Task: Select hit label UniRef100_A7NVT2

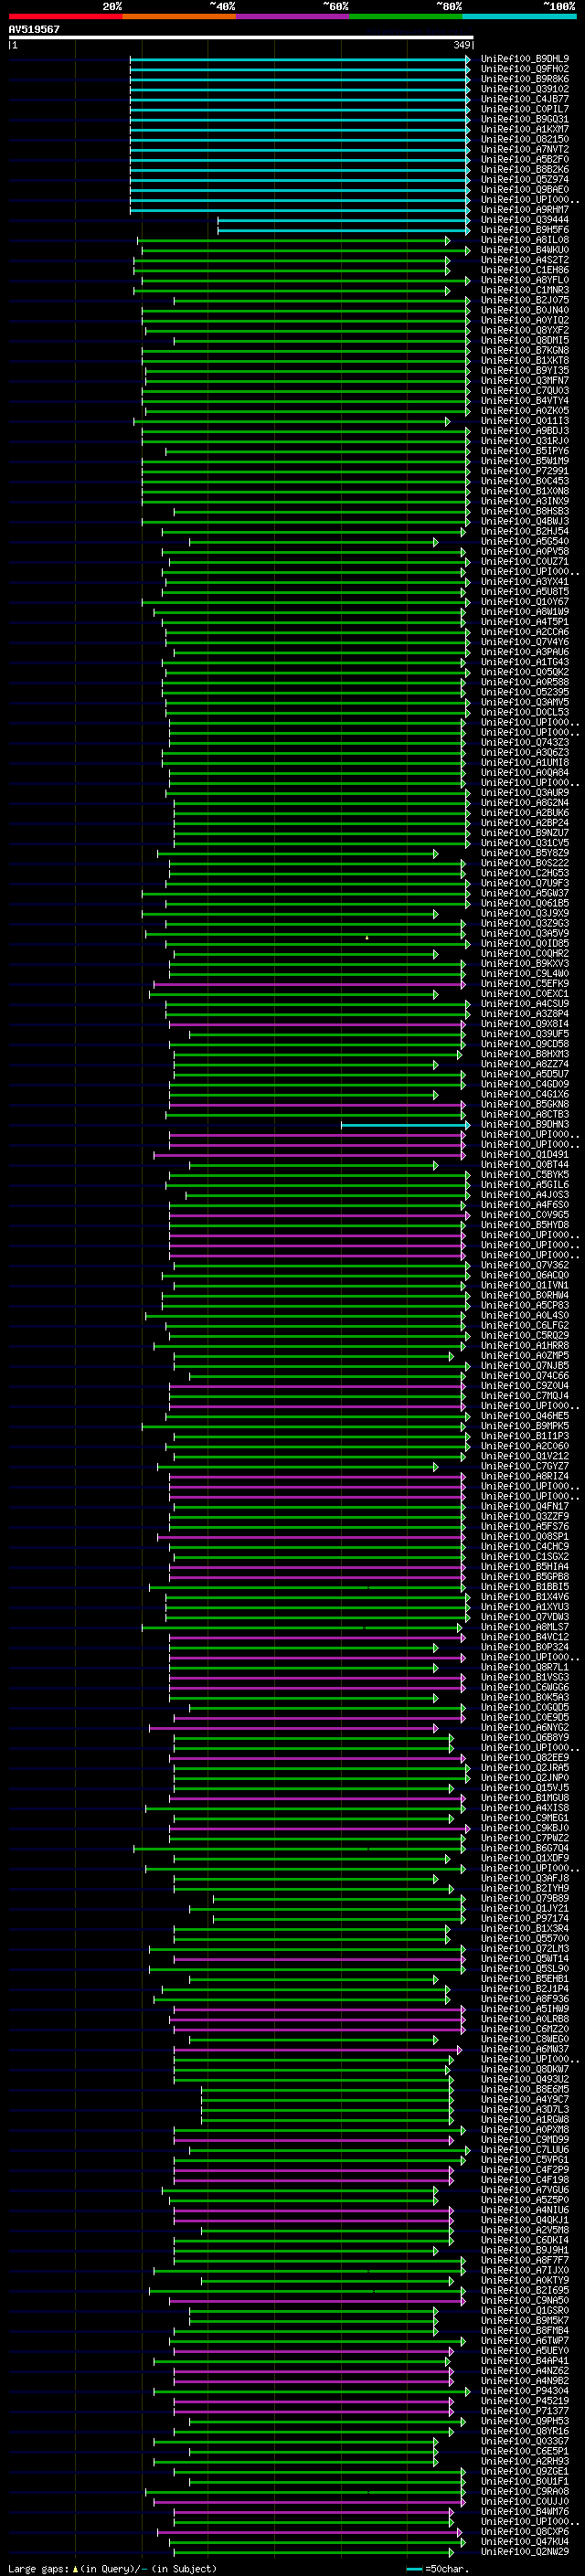Action: click(x=524, y=149)
